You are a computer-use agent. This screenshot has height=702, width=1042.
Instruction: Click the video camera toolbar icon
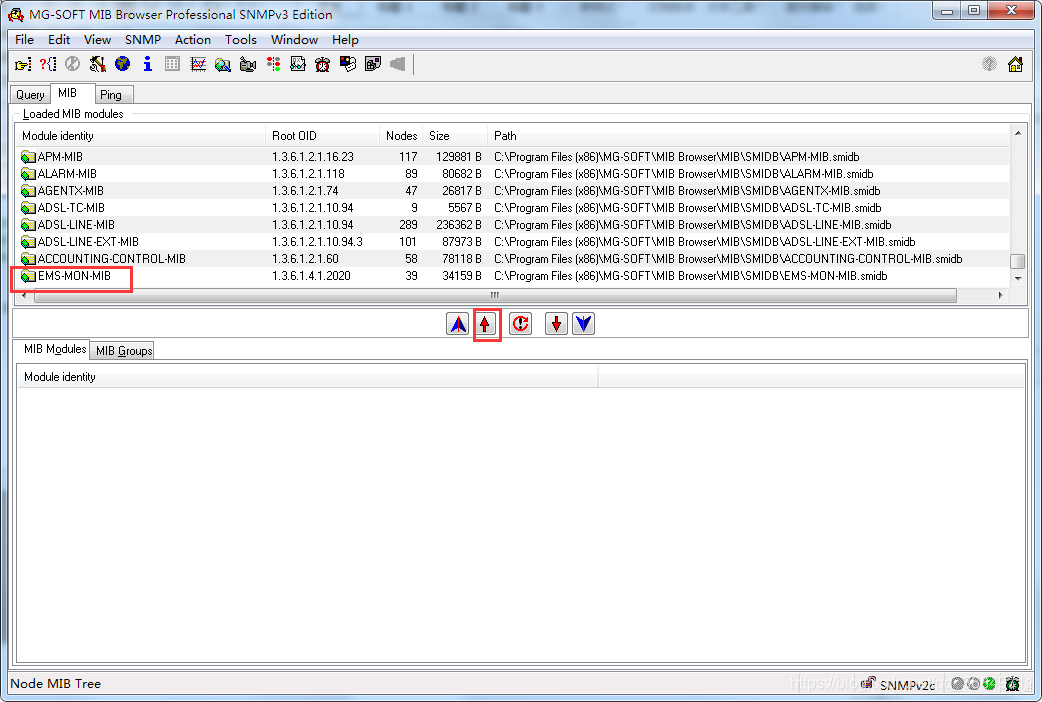[248, 64]
